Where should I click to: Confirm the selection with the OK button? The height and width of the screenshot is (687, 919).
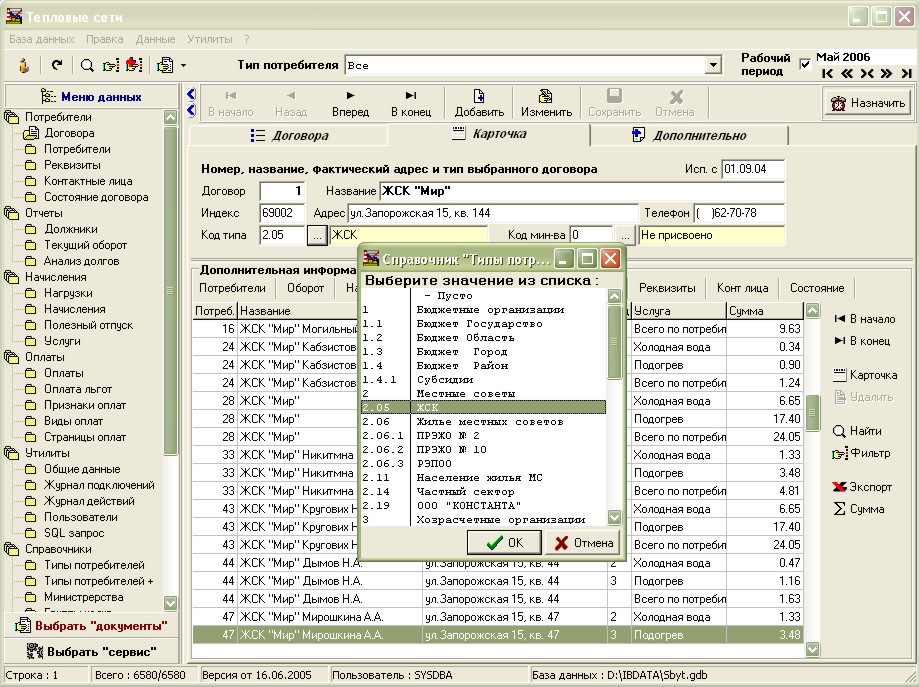pyautogui.click(x=504, y=542)
